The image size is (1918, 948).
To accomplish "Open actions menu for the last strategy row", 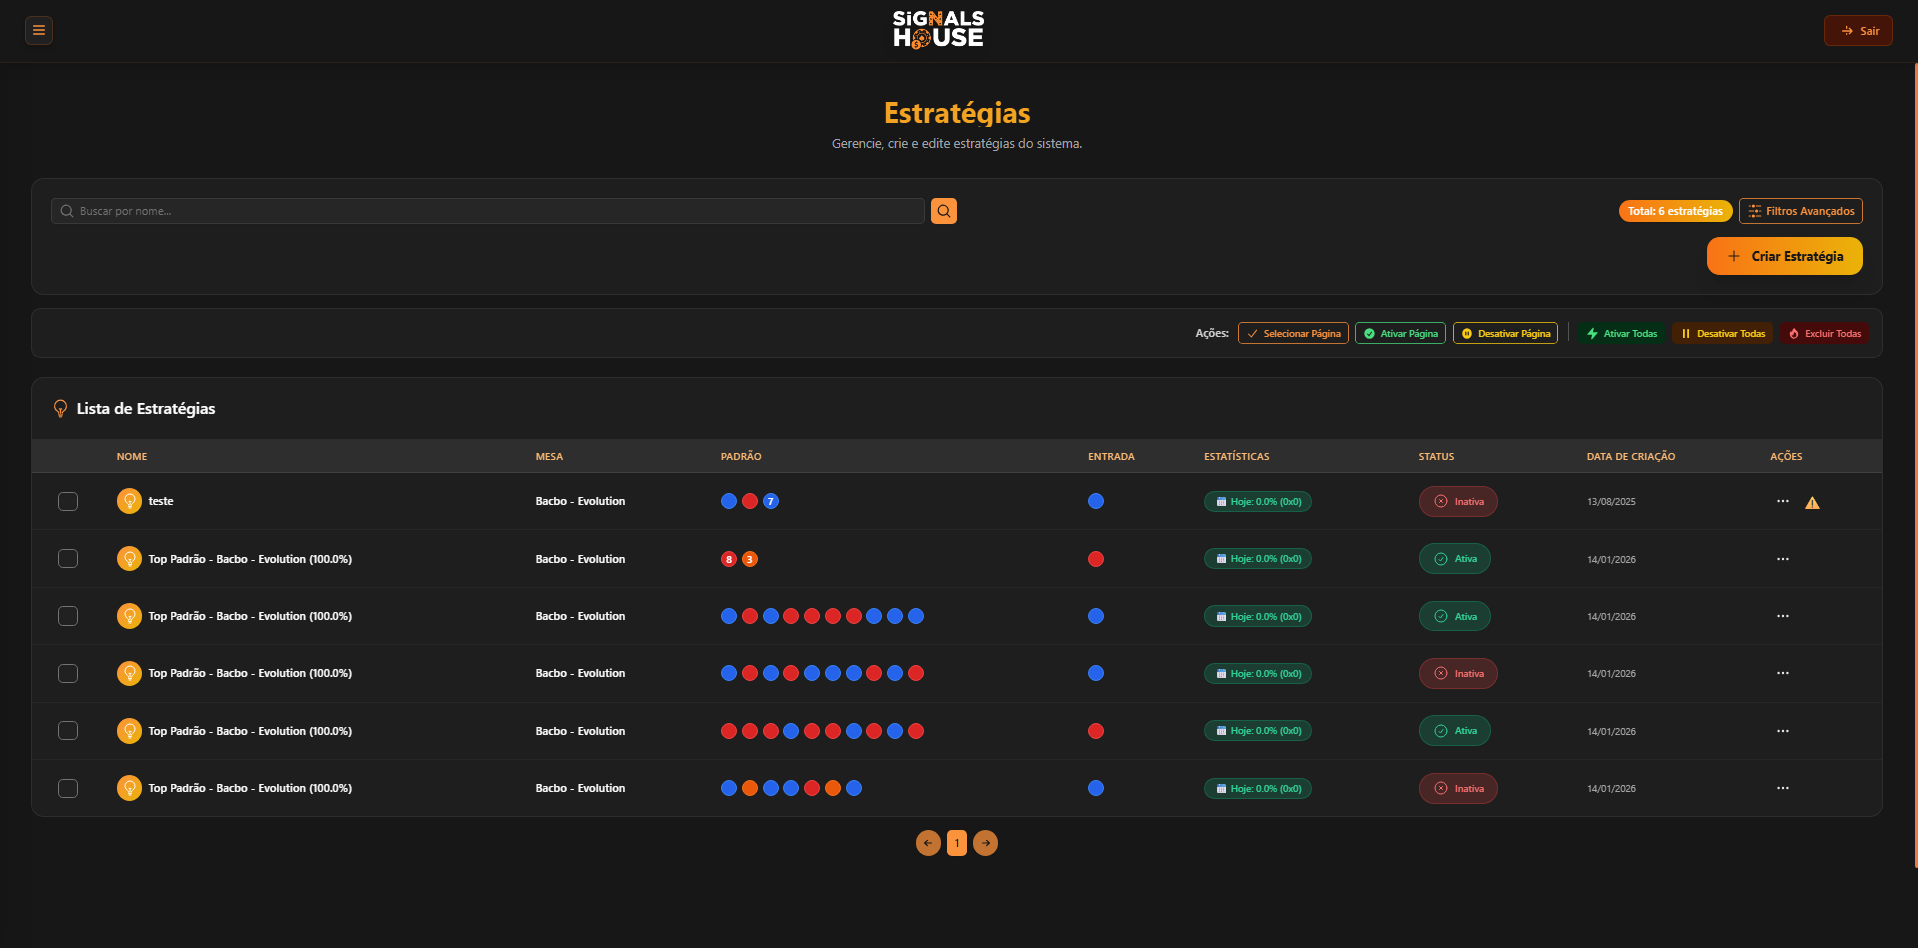I will click(1782, 788).
